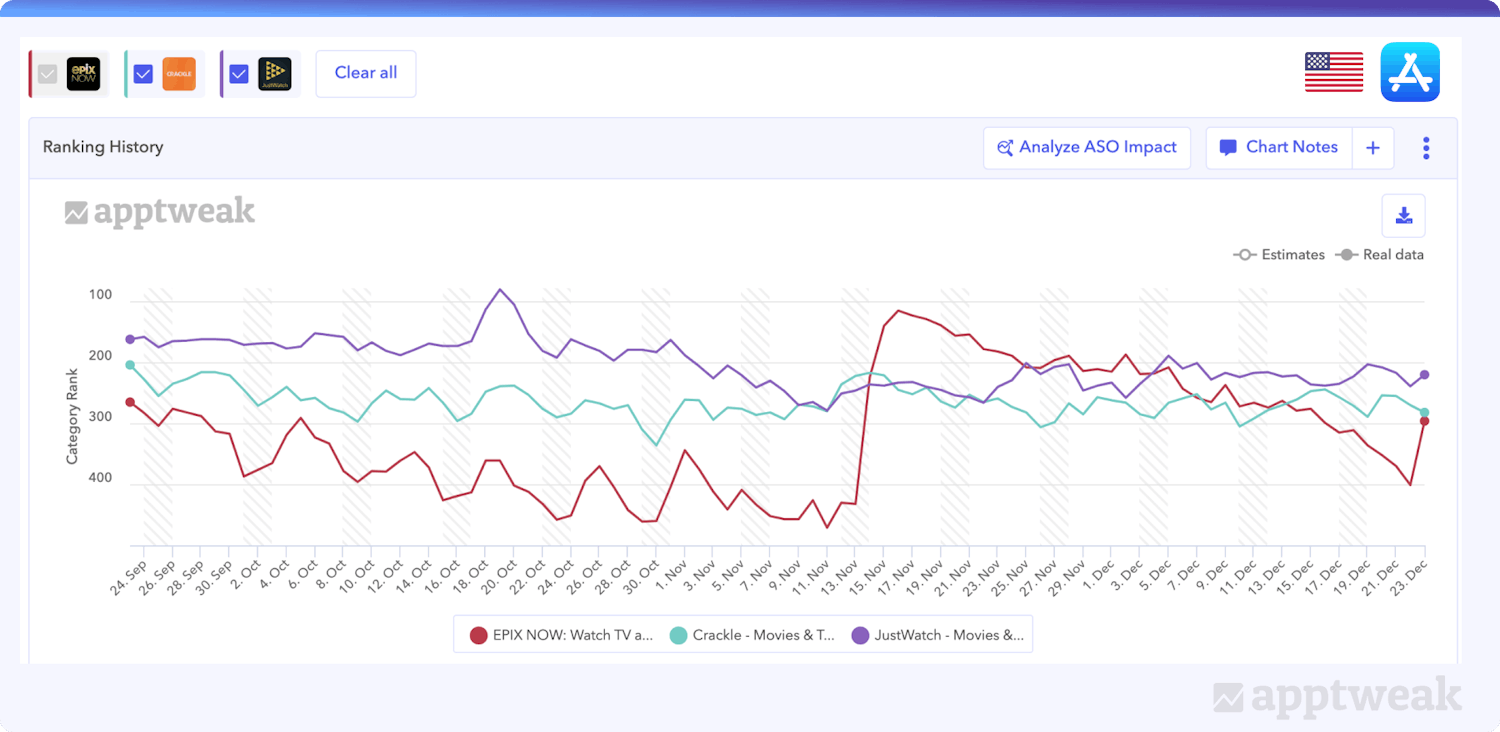Screen dimensions: 1500x732
Task: Click the Clear all button
Action: coord(366,74)
